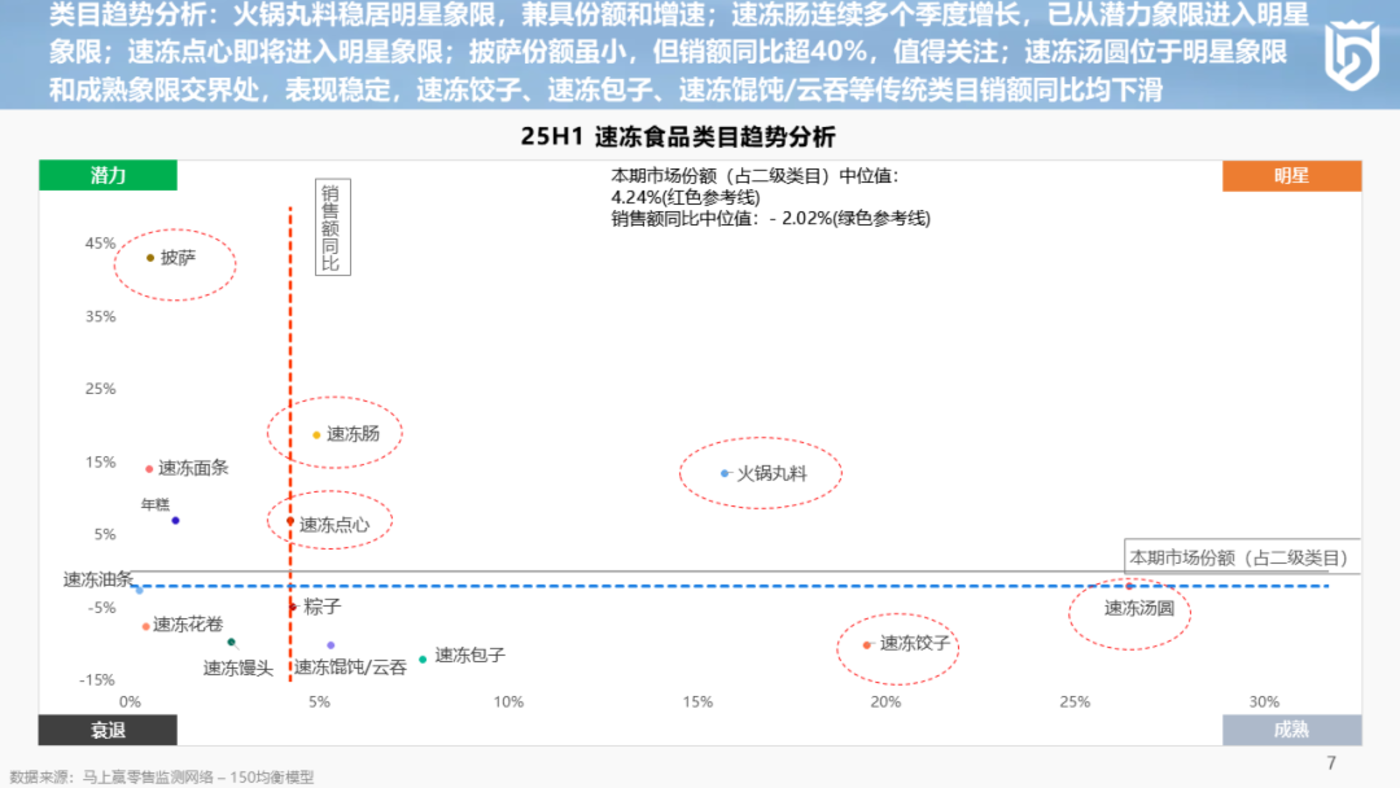Viewport: 1400px width, 788px height.
Task: Click the dark blue 年糕 data point
Action: click(x=175, y=520)
